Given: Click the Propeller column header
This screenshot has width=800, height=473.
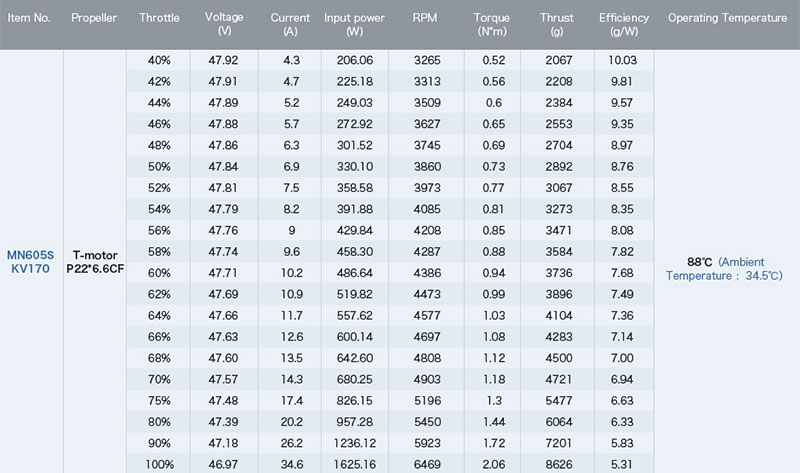Looking at the screenshot, I should point(94,18).
